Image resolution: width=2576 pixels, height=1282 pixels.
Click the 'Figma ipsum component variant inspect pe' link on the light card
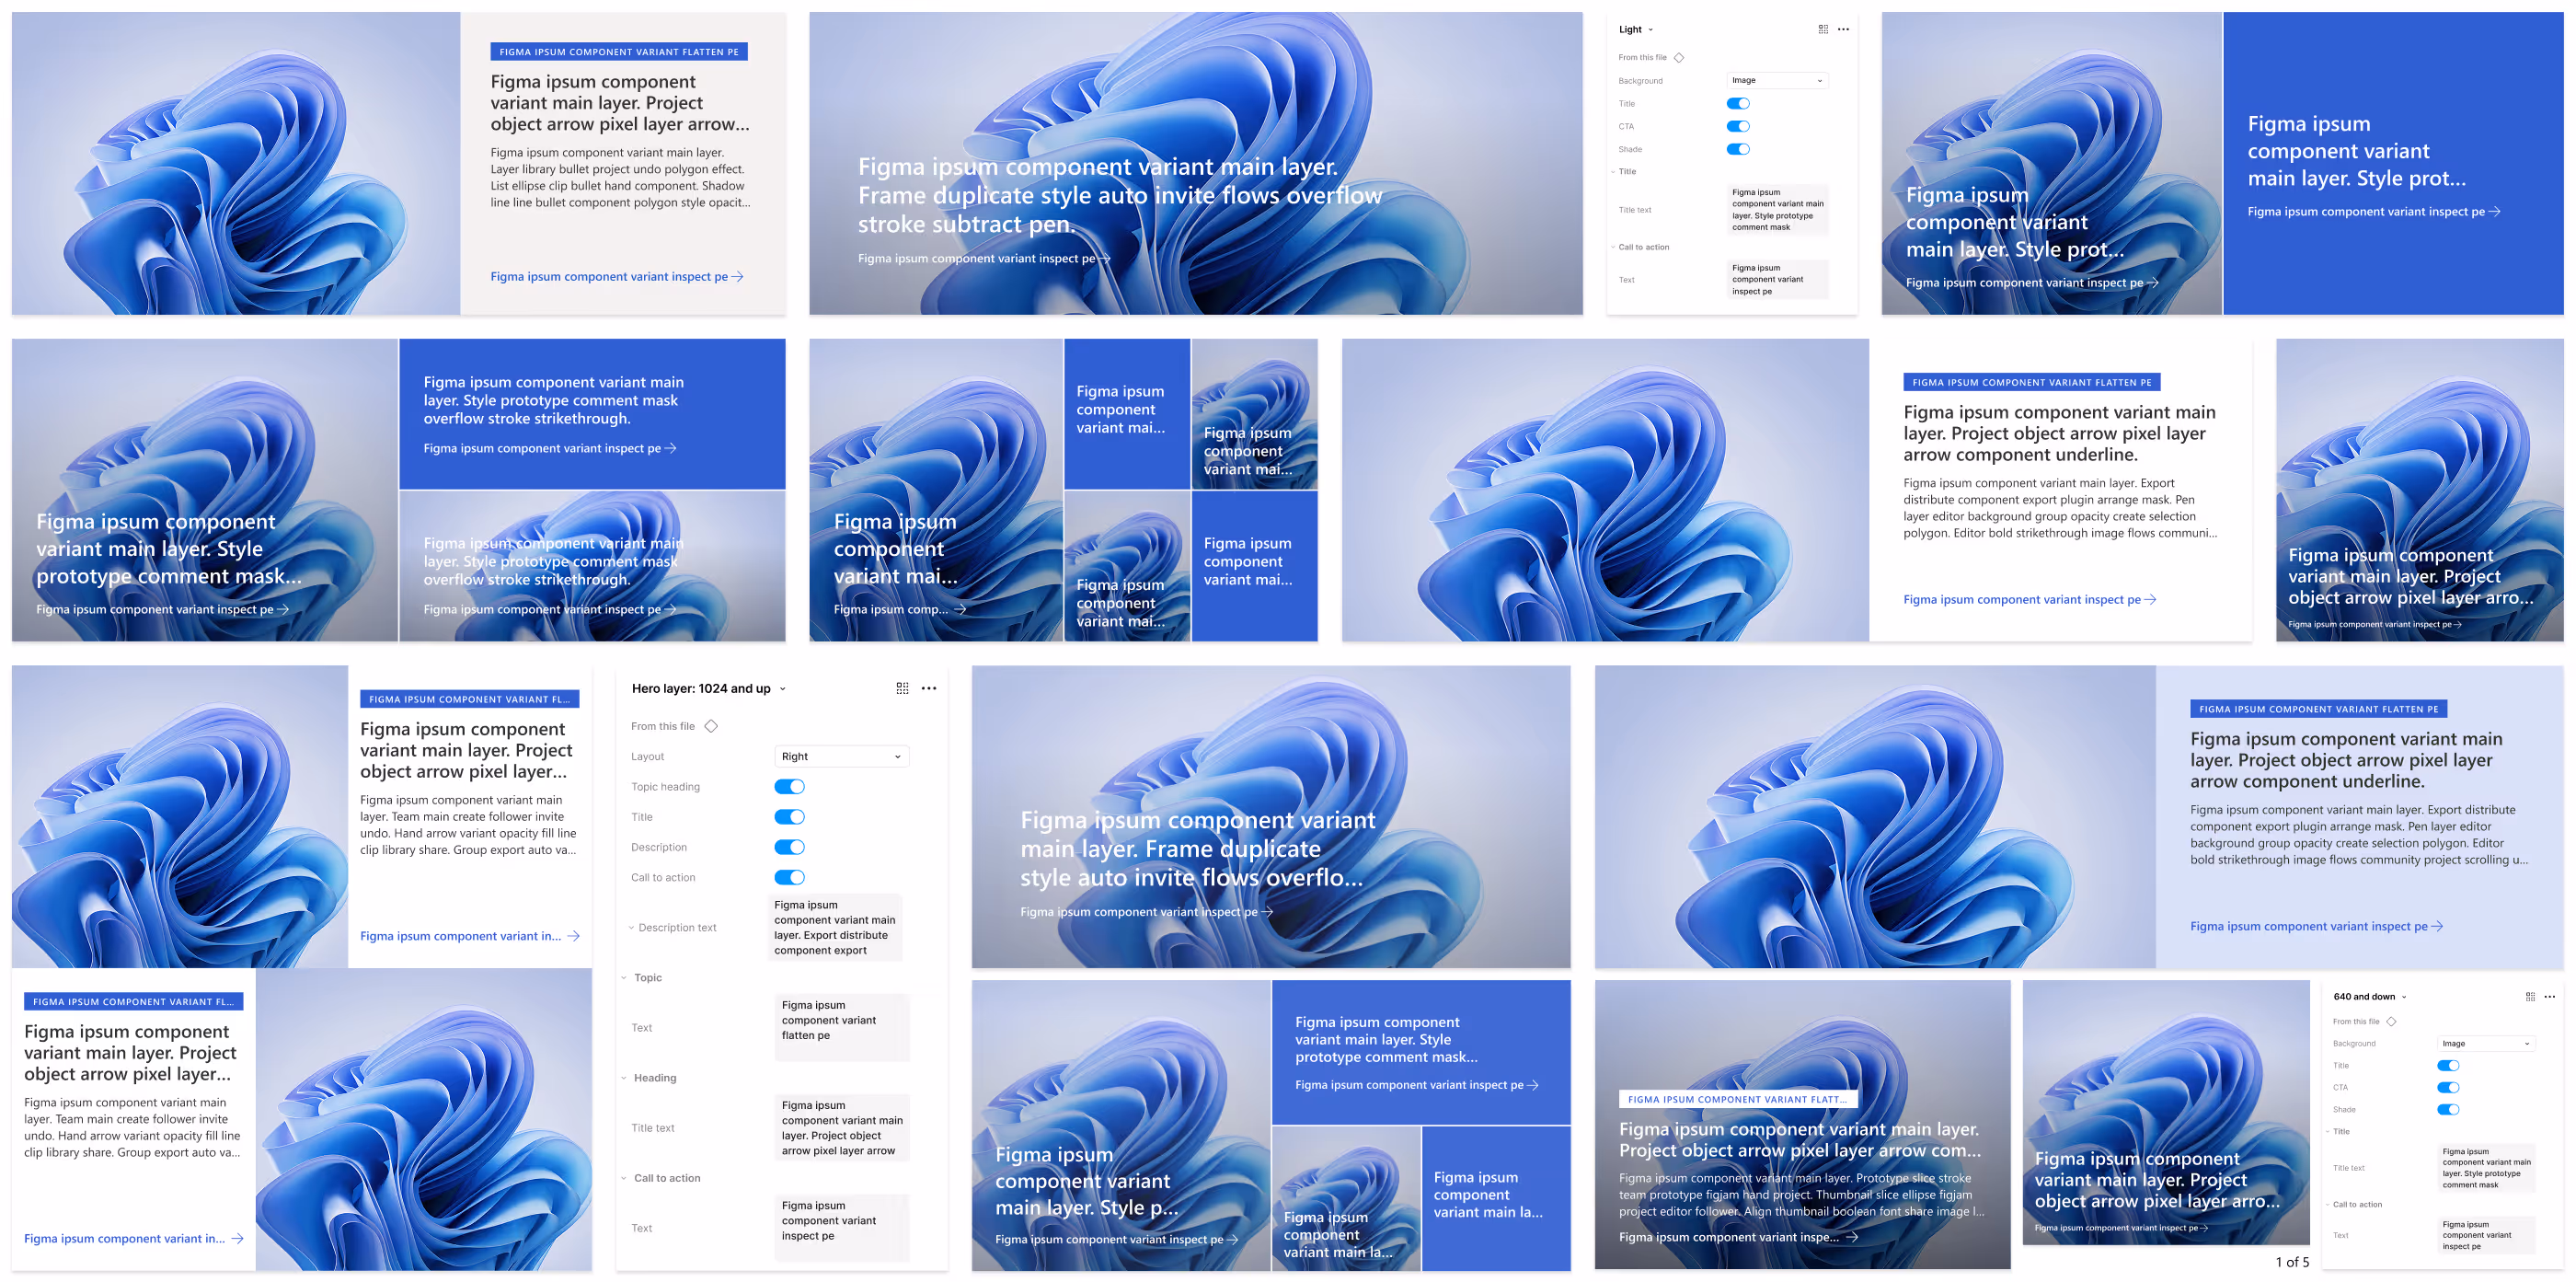click(608, 276)
